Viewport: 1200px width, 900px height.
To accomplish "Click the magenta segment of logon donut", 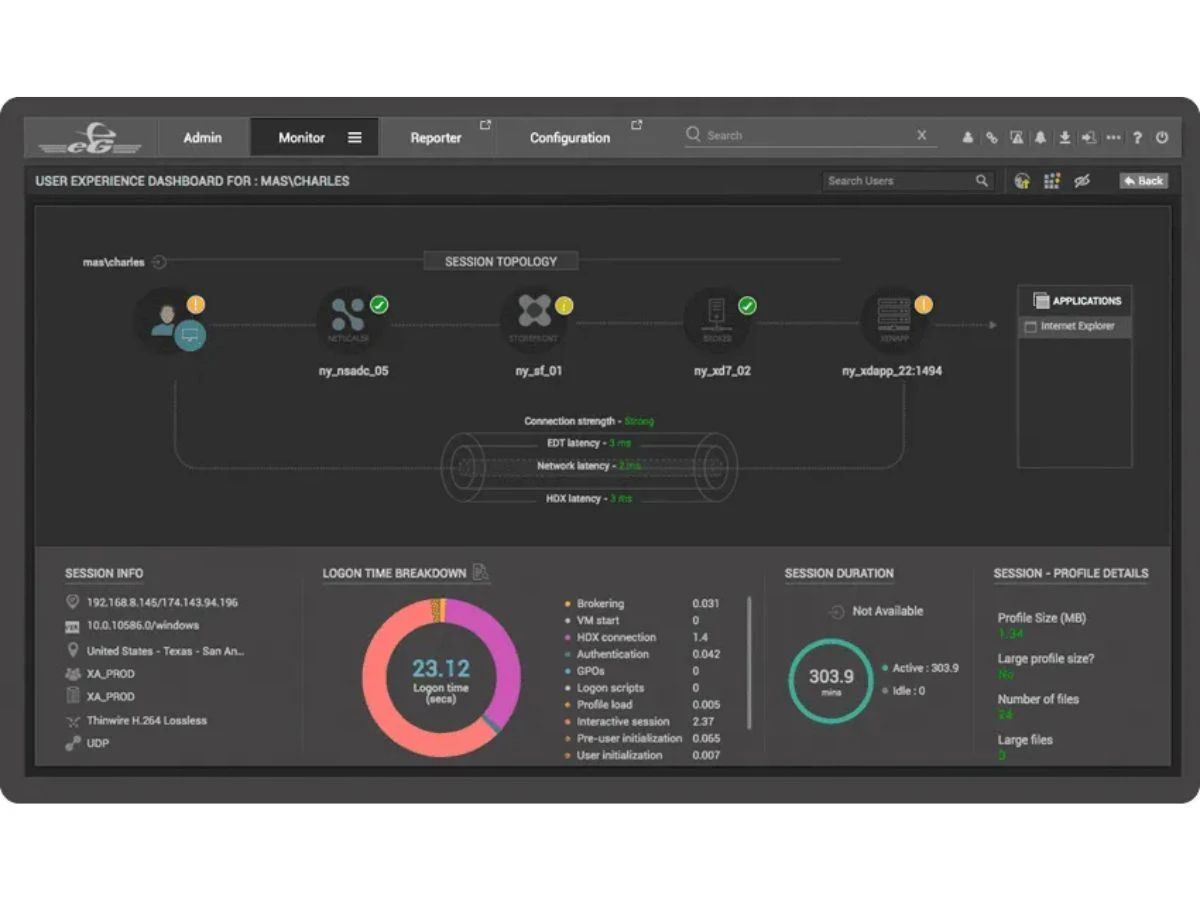I will click(x=502, y=660).
